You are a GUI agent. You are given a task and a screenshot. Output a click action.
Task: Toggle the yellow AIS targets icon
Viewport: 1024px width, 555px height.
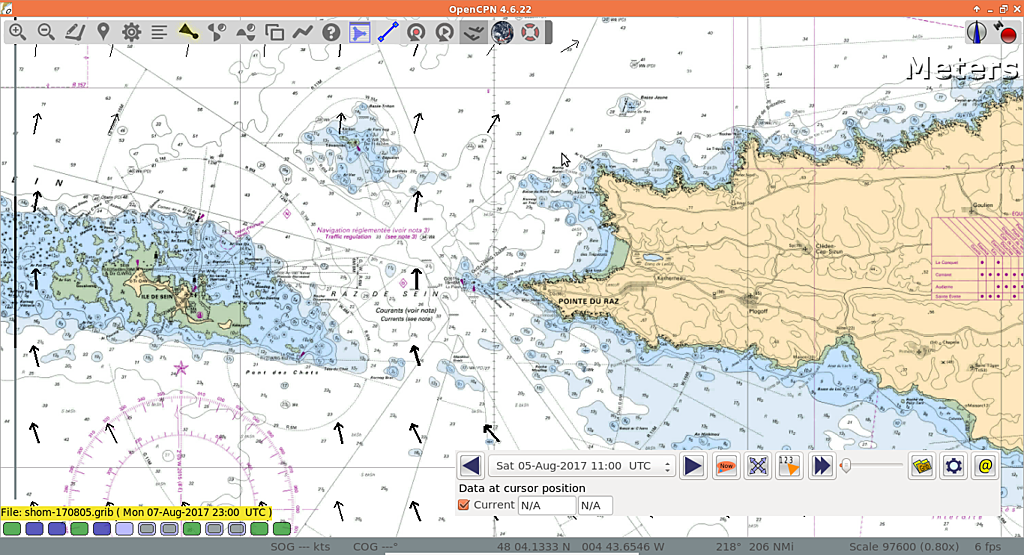[x=189, y=31]
